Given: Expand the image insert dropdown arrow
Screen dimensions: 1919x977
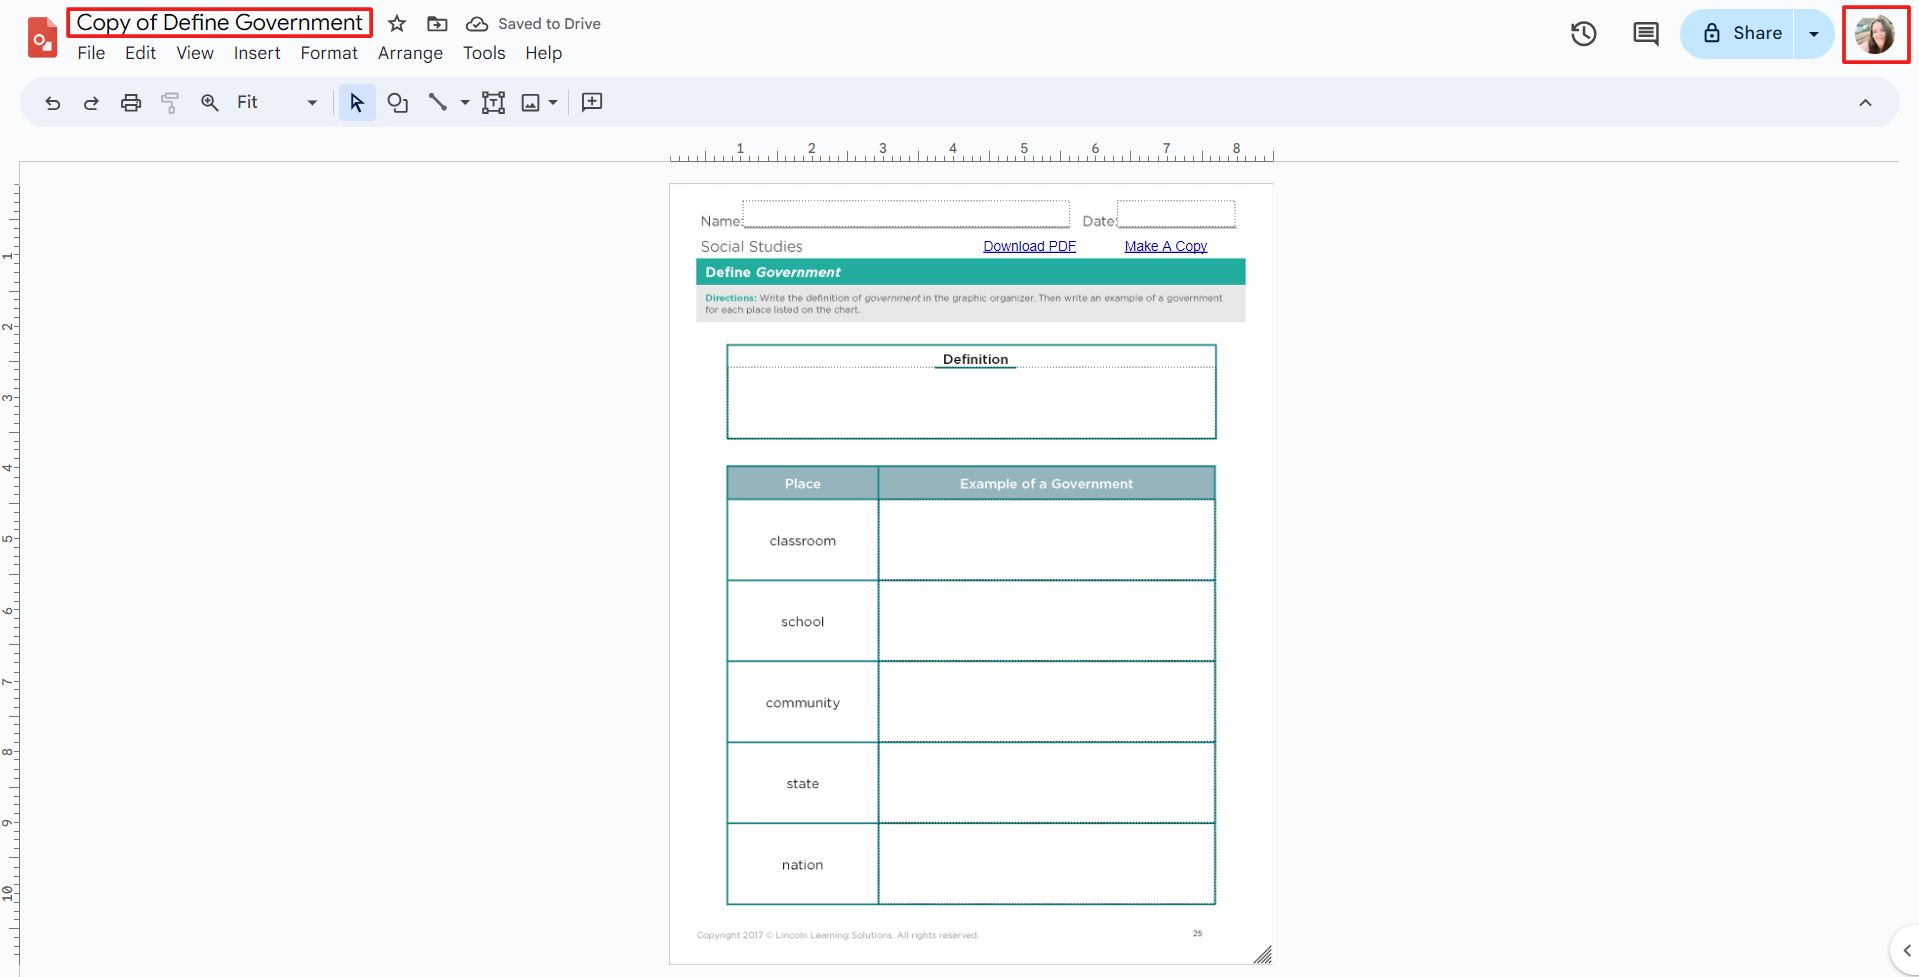Looking at the screenshot, I should [x=553, y=102].
